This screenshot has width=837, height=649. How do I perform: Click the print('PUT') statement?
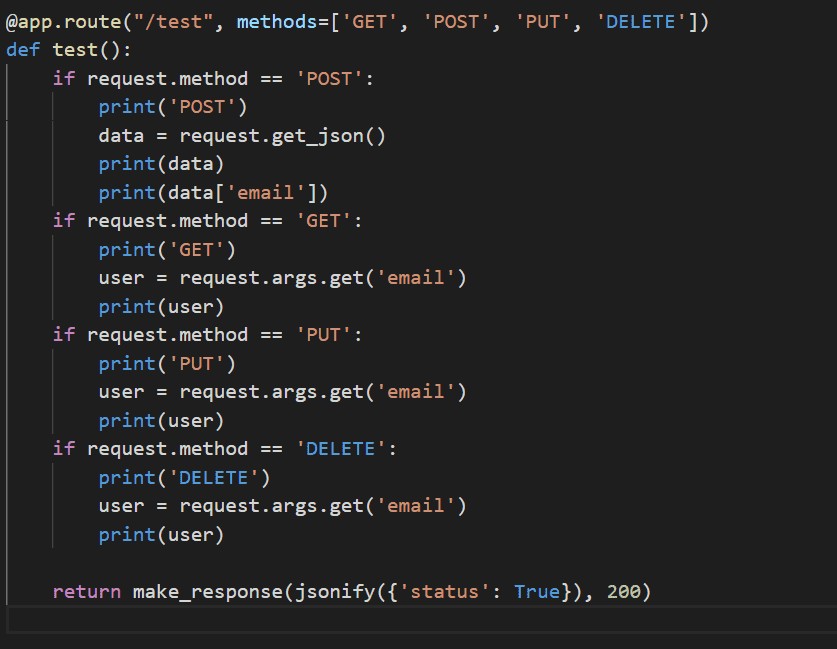tap(167, 364)
